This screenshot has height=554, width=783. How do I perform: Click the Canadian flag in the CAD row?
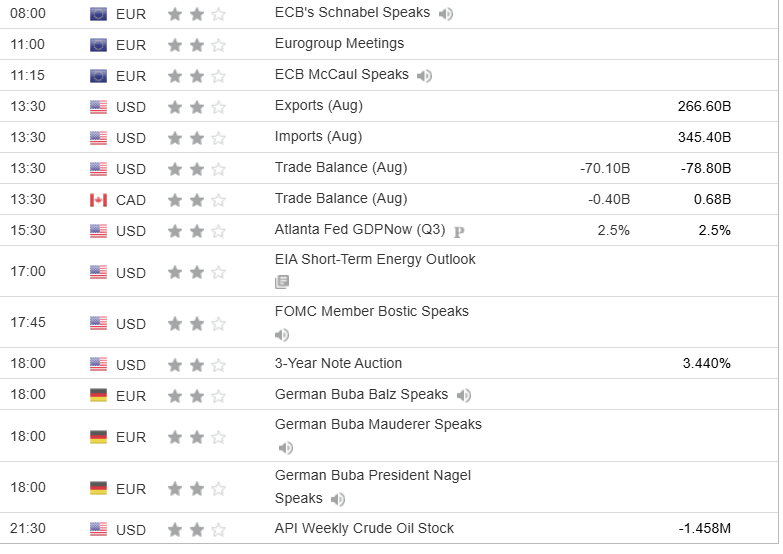(98, 200)
